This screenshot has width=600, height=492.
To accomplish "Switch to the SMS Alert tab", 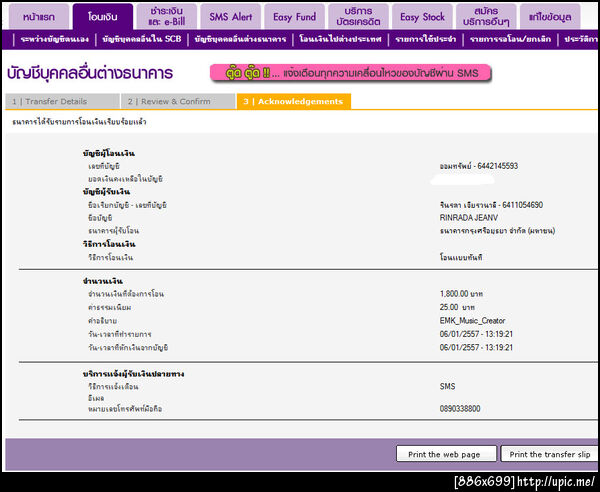I will (x=230, y=17).
